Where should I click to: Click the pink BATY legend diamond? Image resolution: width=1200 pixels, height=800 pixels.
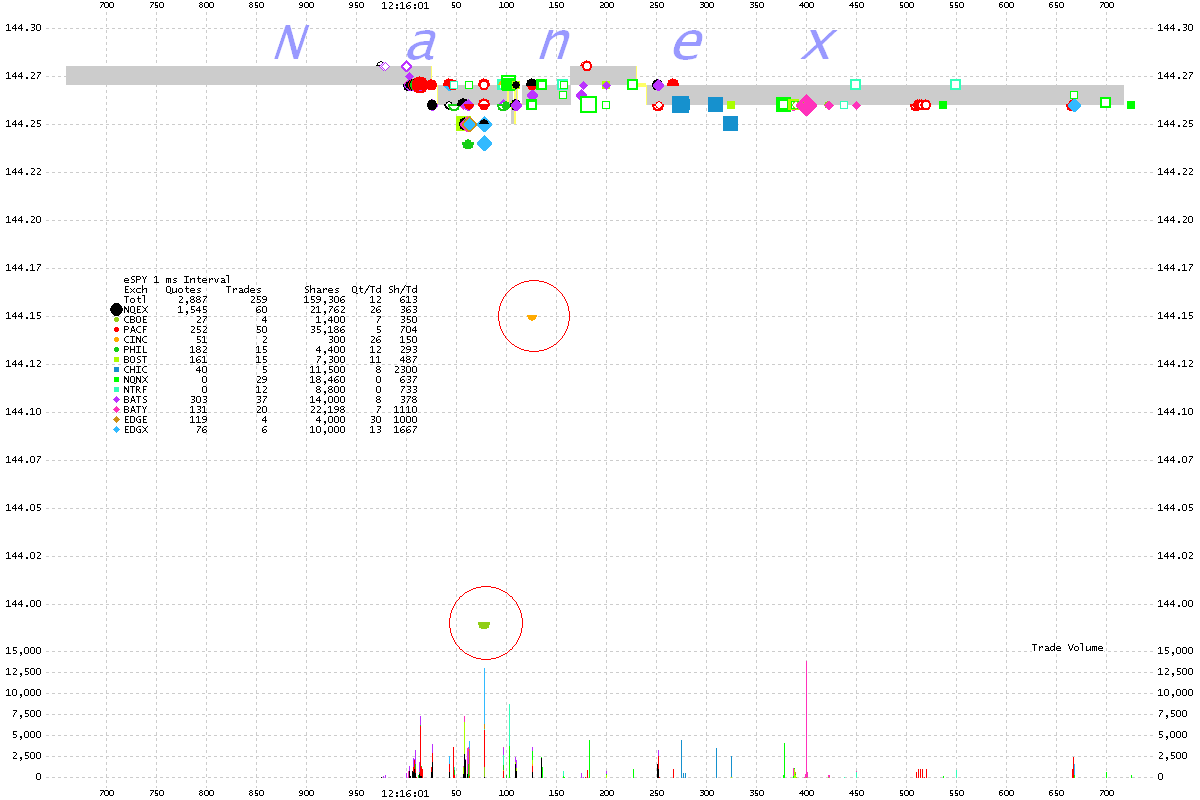click(x=117, y=409)
